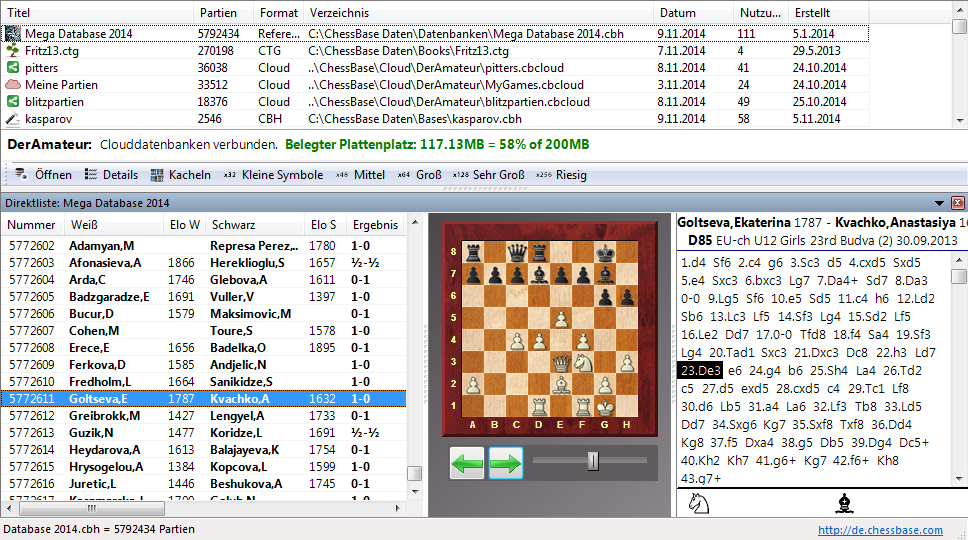Click the bishop icon below the notation
The image size is (968, 540).
[844, 503]
